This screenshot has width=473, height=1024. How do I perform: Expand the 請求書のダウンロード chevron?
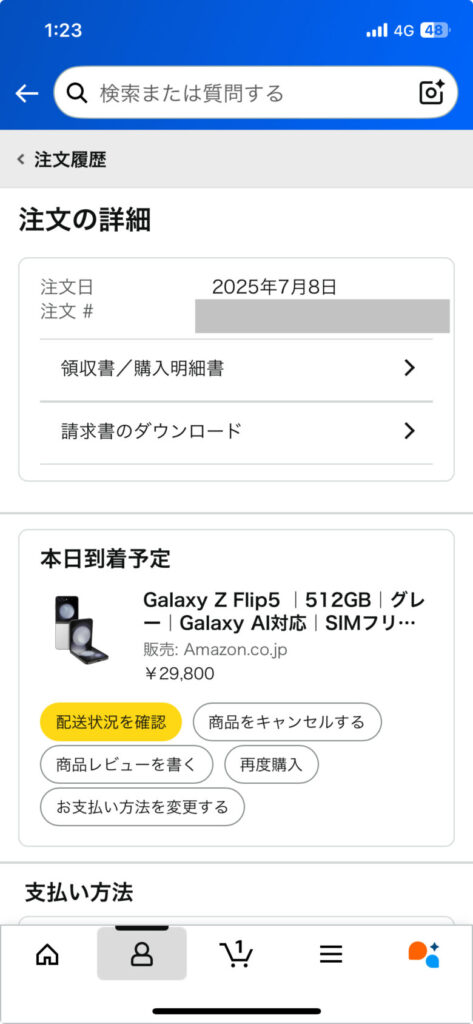tap(410, 431)
